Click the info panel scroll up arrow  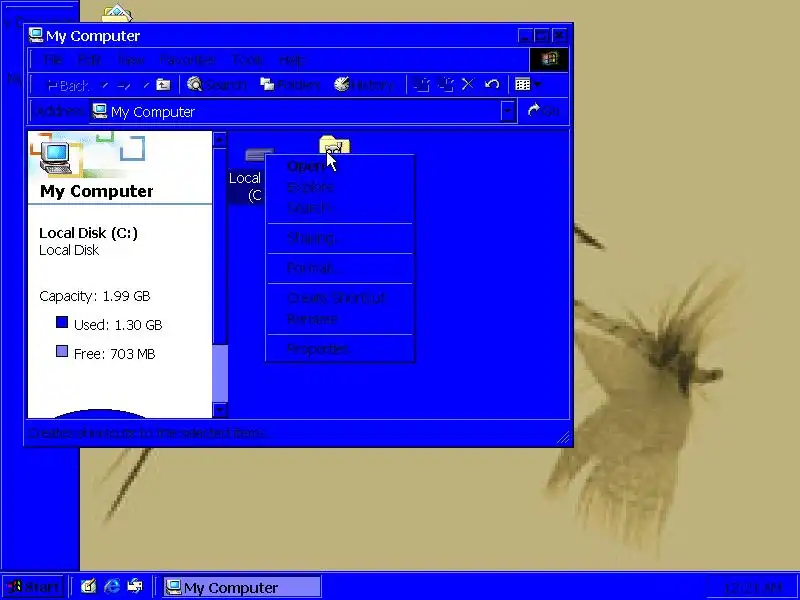coord(220,139)
